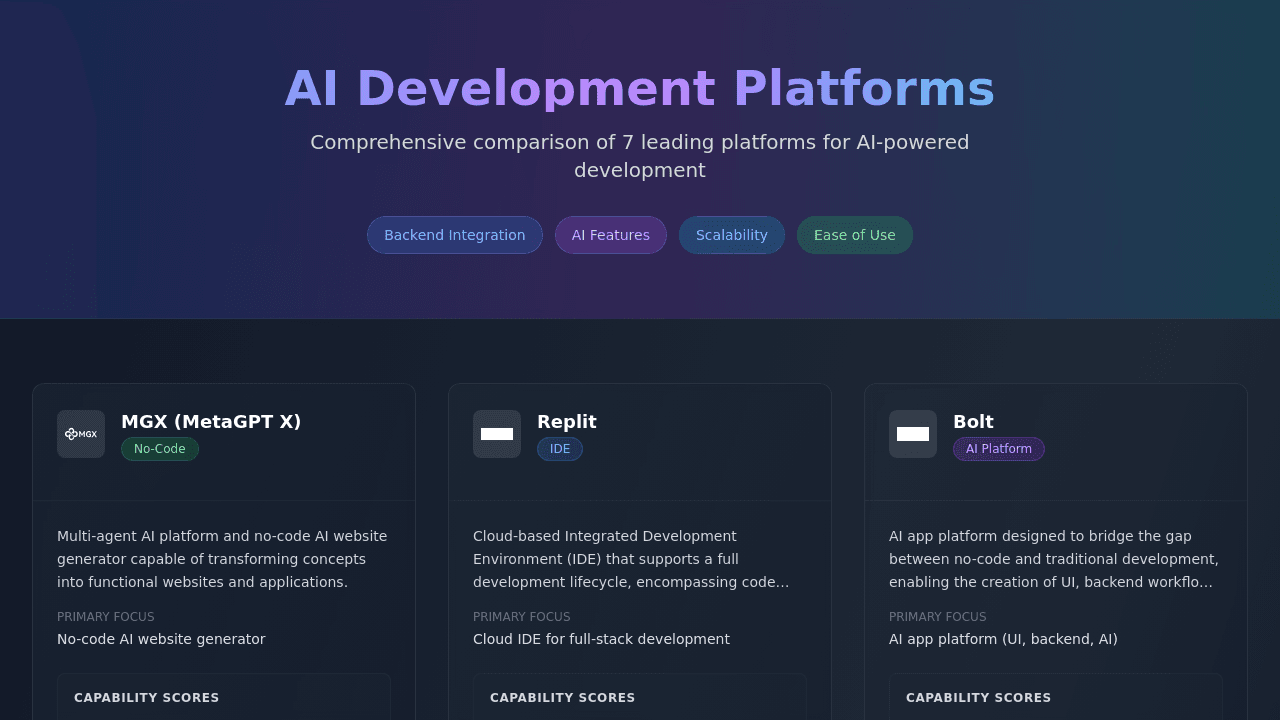
Task: Click MGX's 'No-code AI website generator' focus text
Action: [161, 639]
